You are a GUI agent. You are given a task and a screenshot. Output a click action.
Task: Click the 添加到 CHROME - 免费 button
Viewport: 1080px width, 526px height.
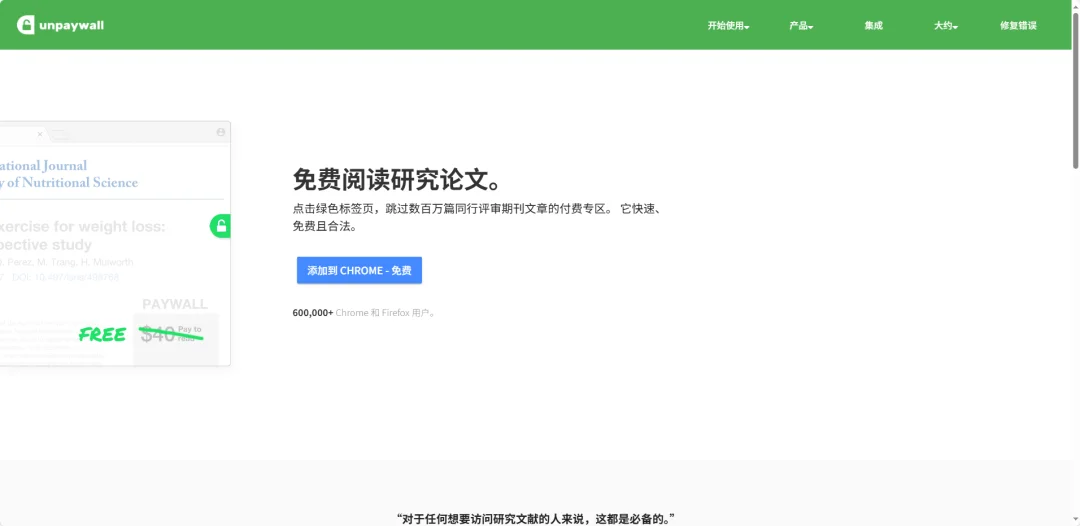(x=360, y=271)
